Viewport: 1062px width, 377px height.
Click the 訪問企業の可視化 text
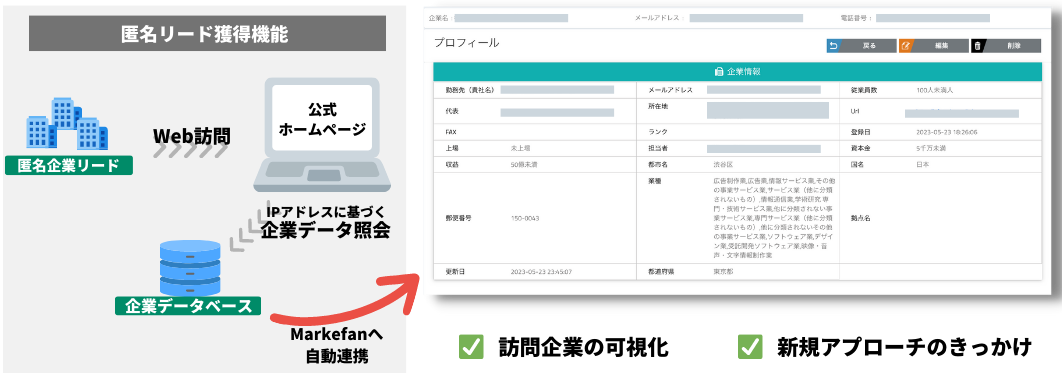[583, 348]
